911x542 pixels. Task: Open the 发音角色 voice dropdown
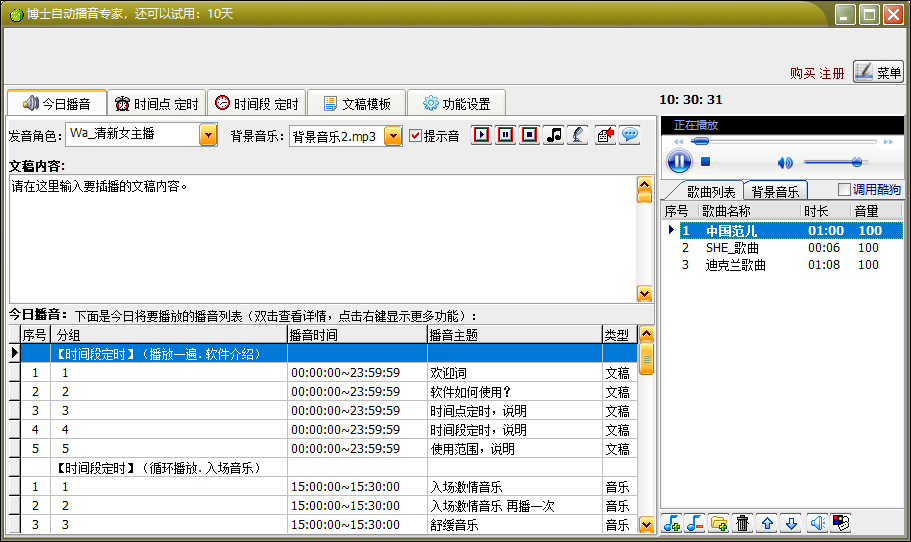pyautogui.click(x=208, y=135)
